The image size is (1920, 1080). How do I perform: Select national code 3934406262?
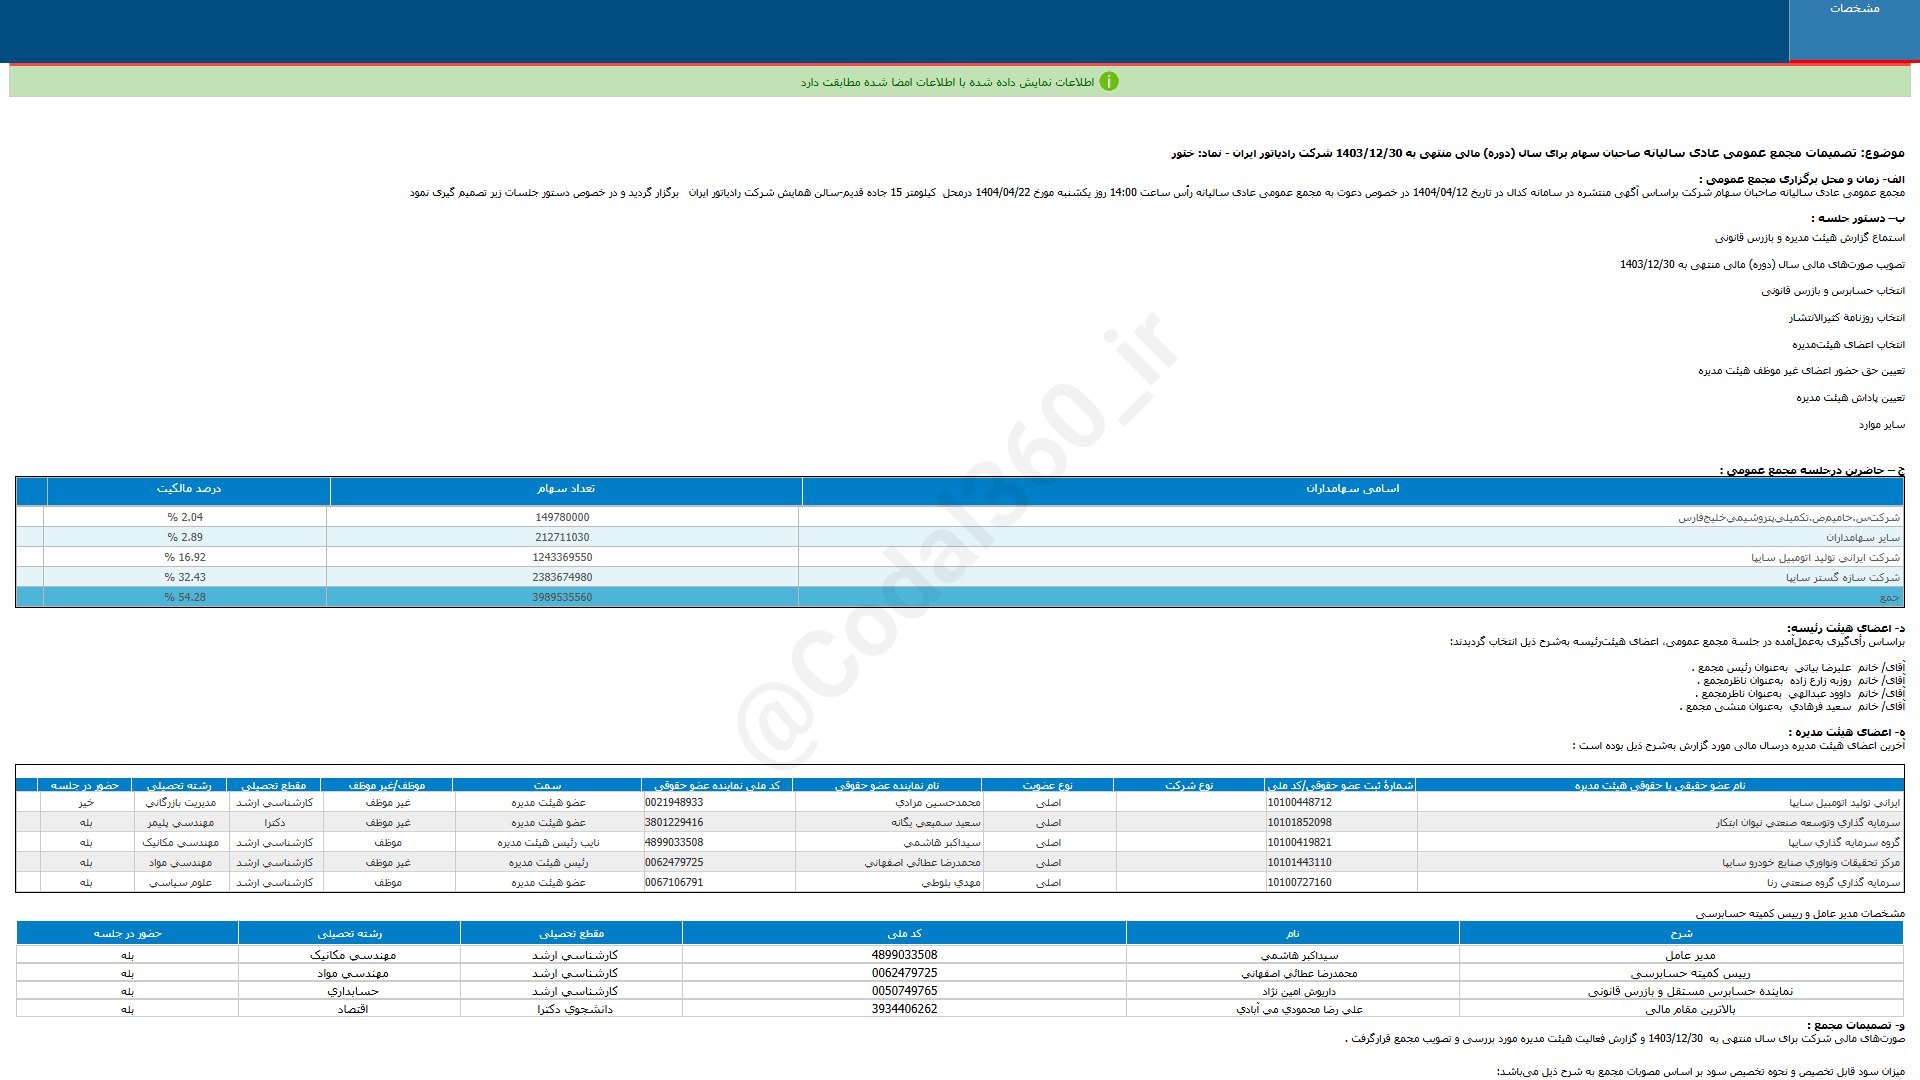click(904, 1010)
